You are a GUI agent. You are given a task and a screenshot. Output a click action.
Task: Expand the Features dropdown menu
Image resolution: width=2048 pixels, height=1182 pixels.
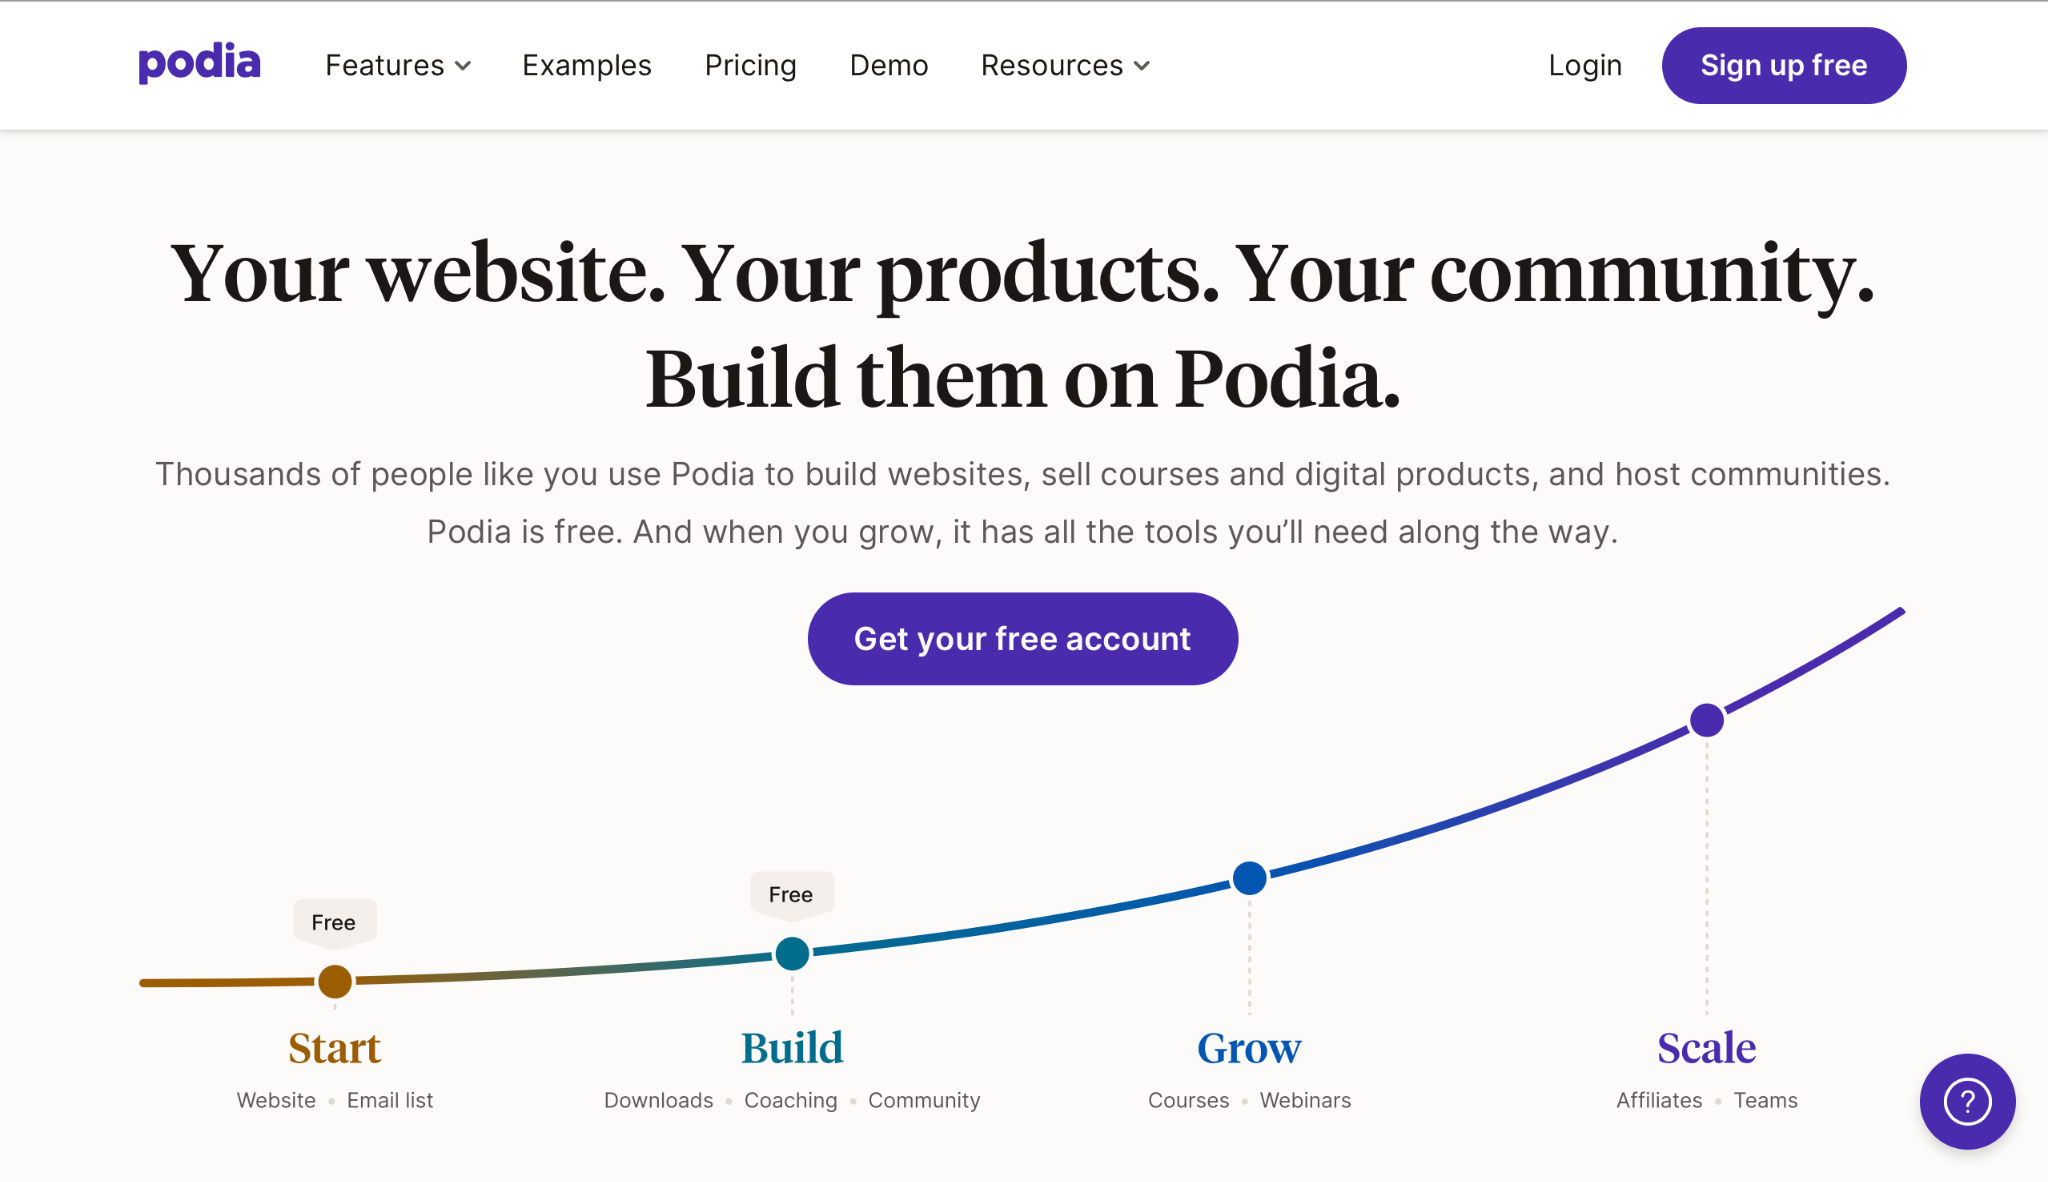[397, 65]
